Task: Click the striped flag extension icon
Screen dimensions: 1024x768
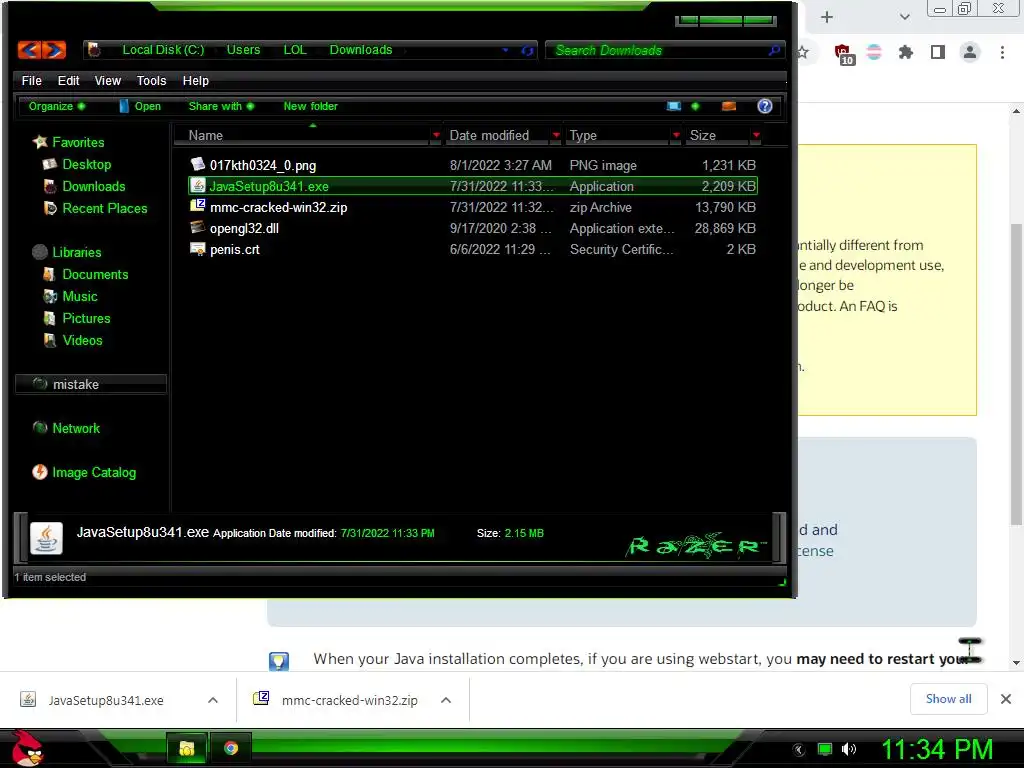Action: pos(874,52)
